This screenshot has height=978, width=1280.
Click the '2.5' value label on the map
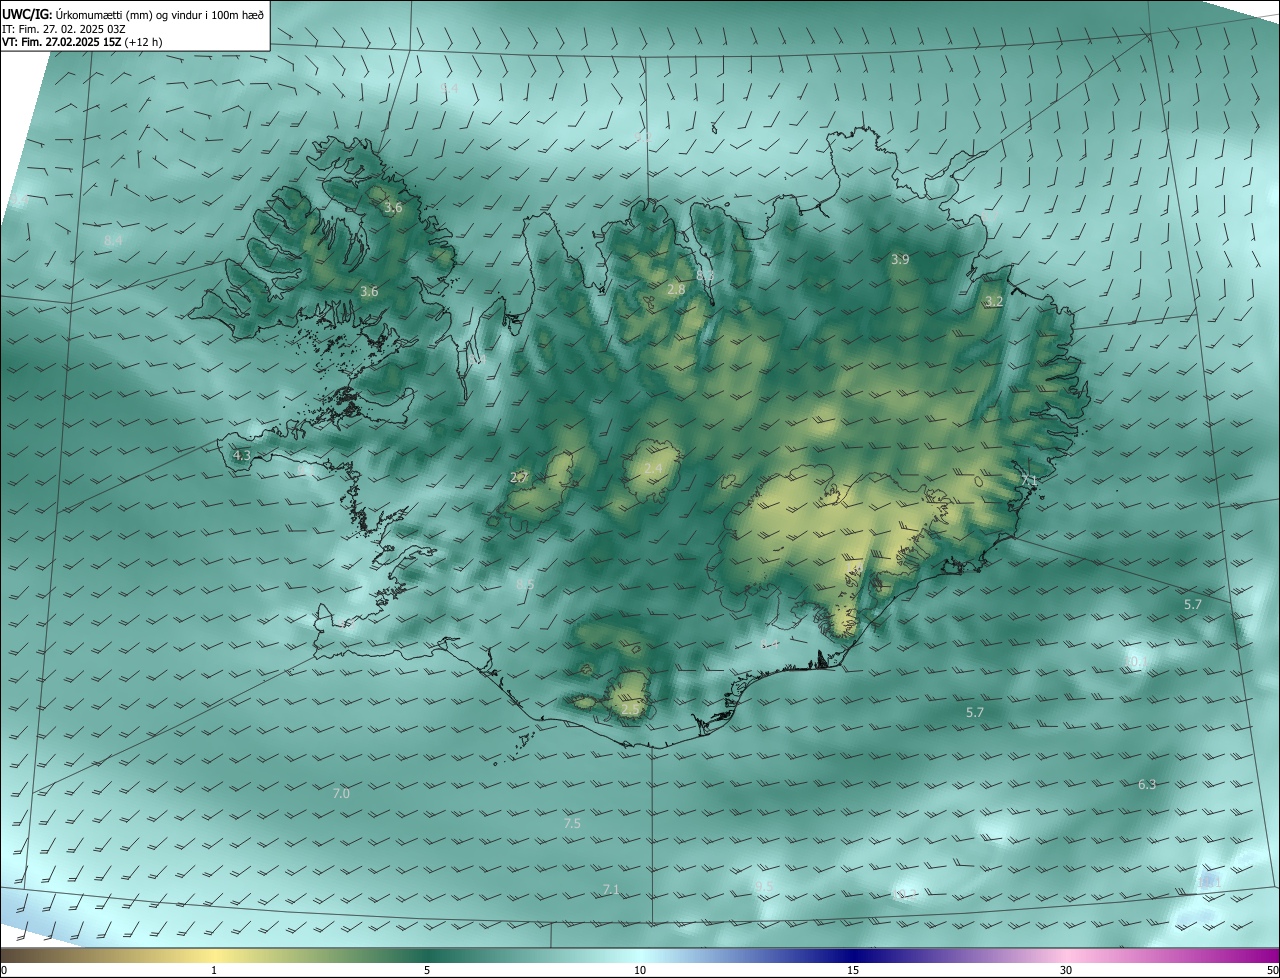630,709
